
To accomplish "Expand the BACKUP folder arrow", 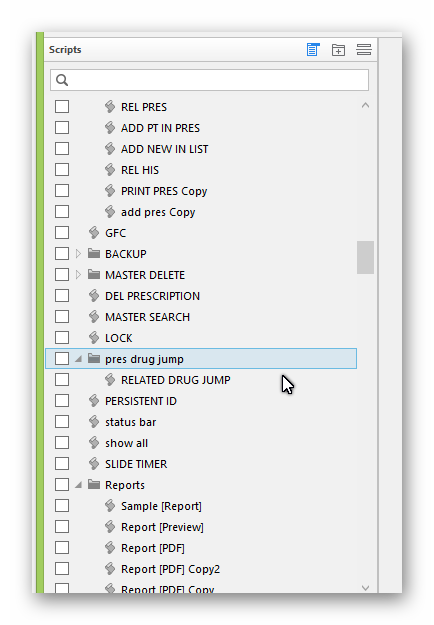I will pyautogui.click(x=78, y=254).
